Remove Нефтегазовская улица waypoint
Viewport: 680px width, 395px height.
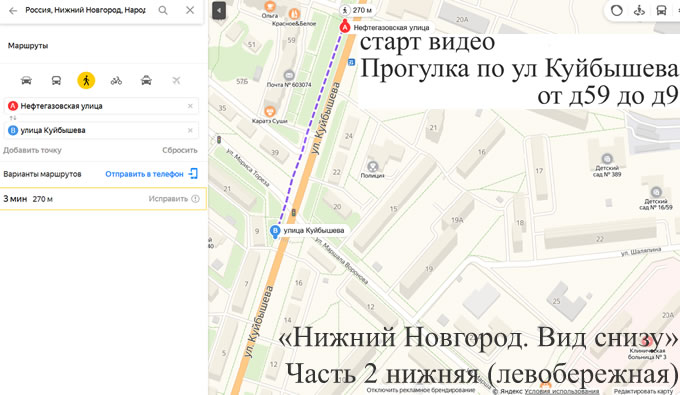190,106
